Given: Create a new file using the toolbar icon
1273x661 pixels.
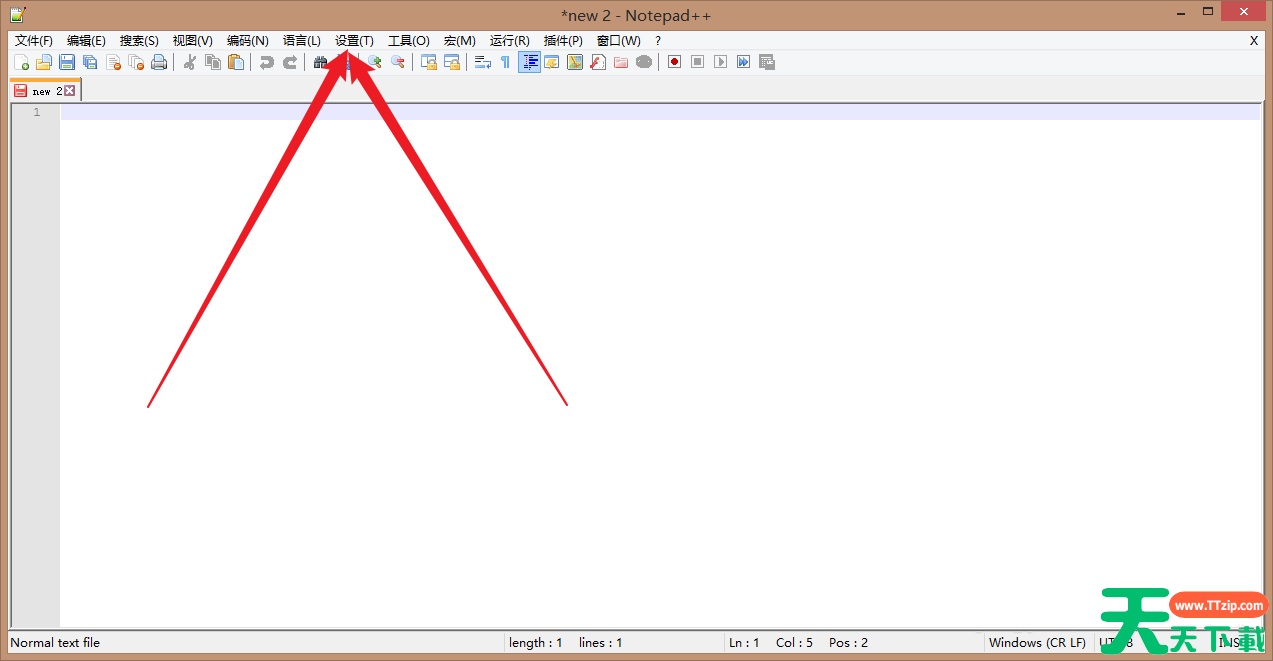Looking at the screenshot, I should pos(23,62).
